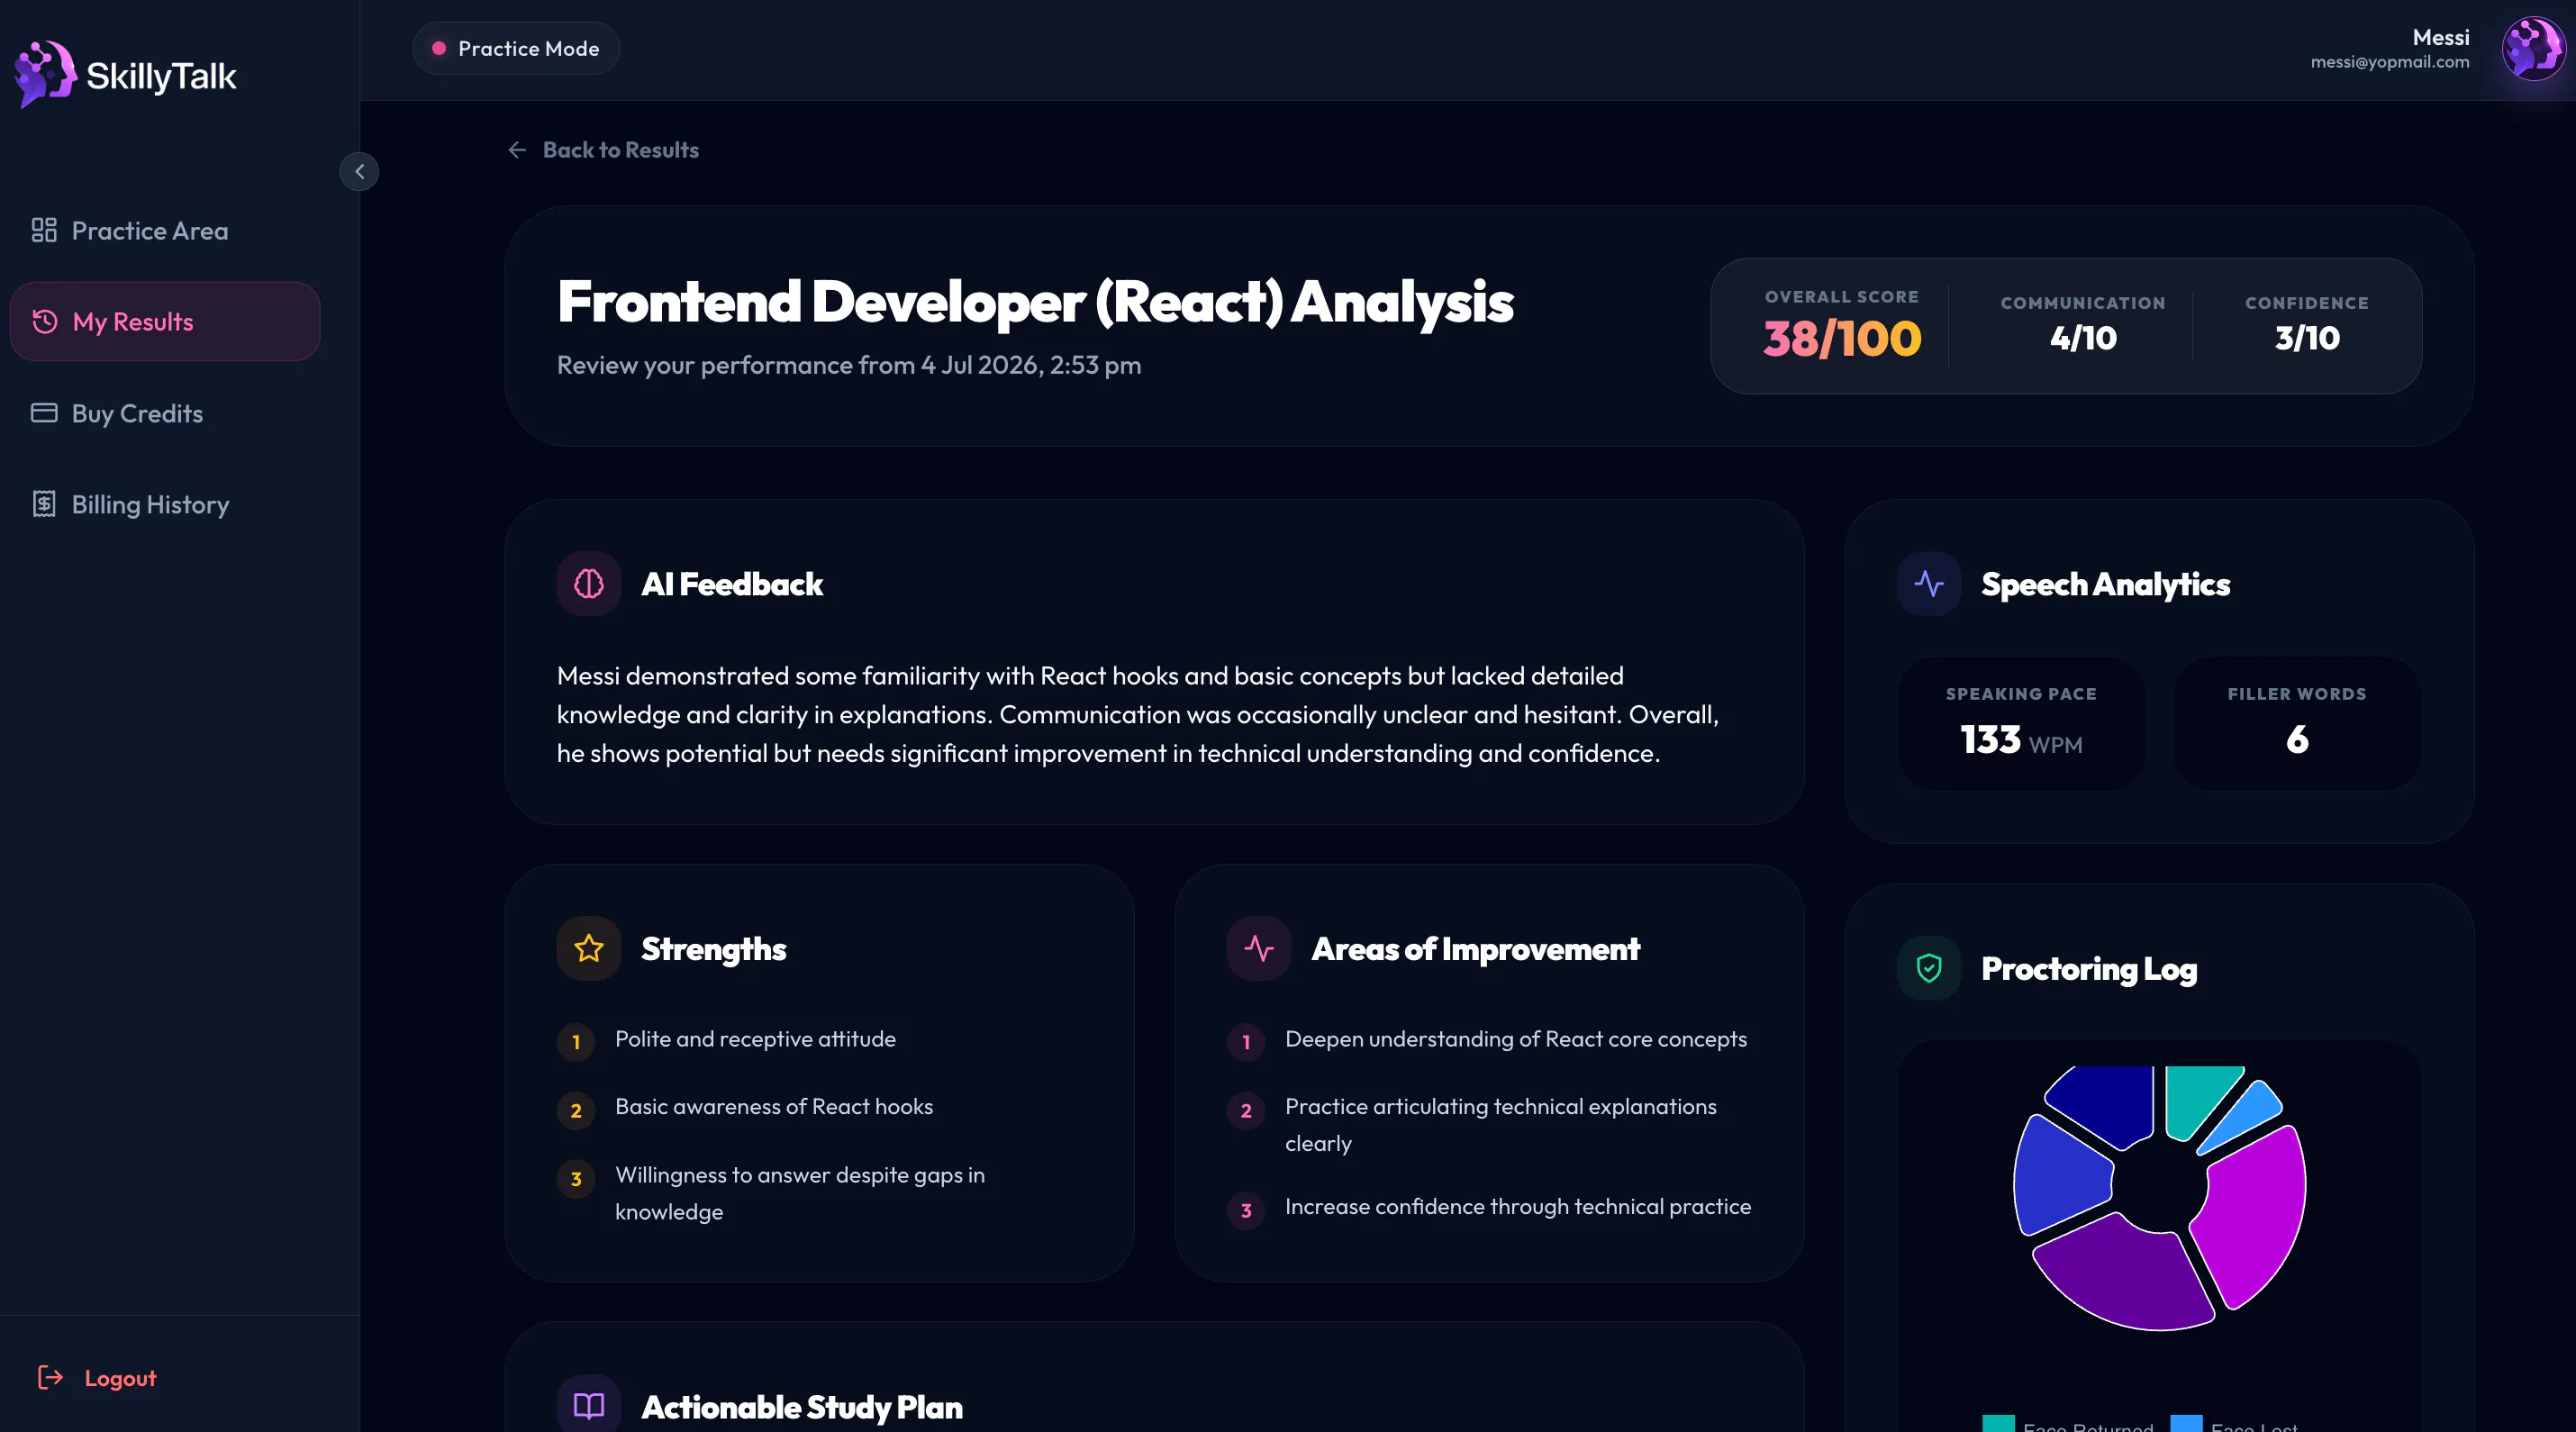Click the SkillyTalk brand name

coord(161,76)
